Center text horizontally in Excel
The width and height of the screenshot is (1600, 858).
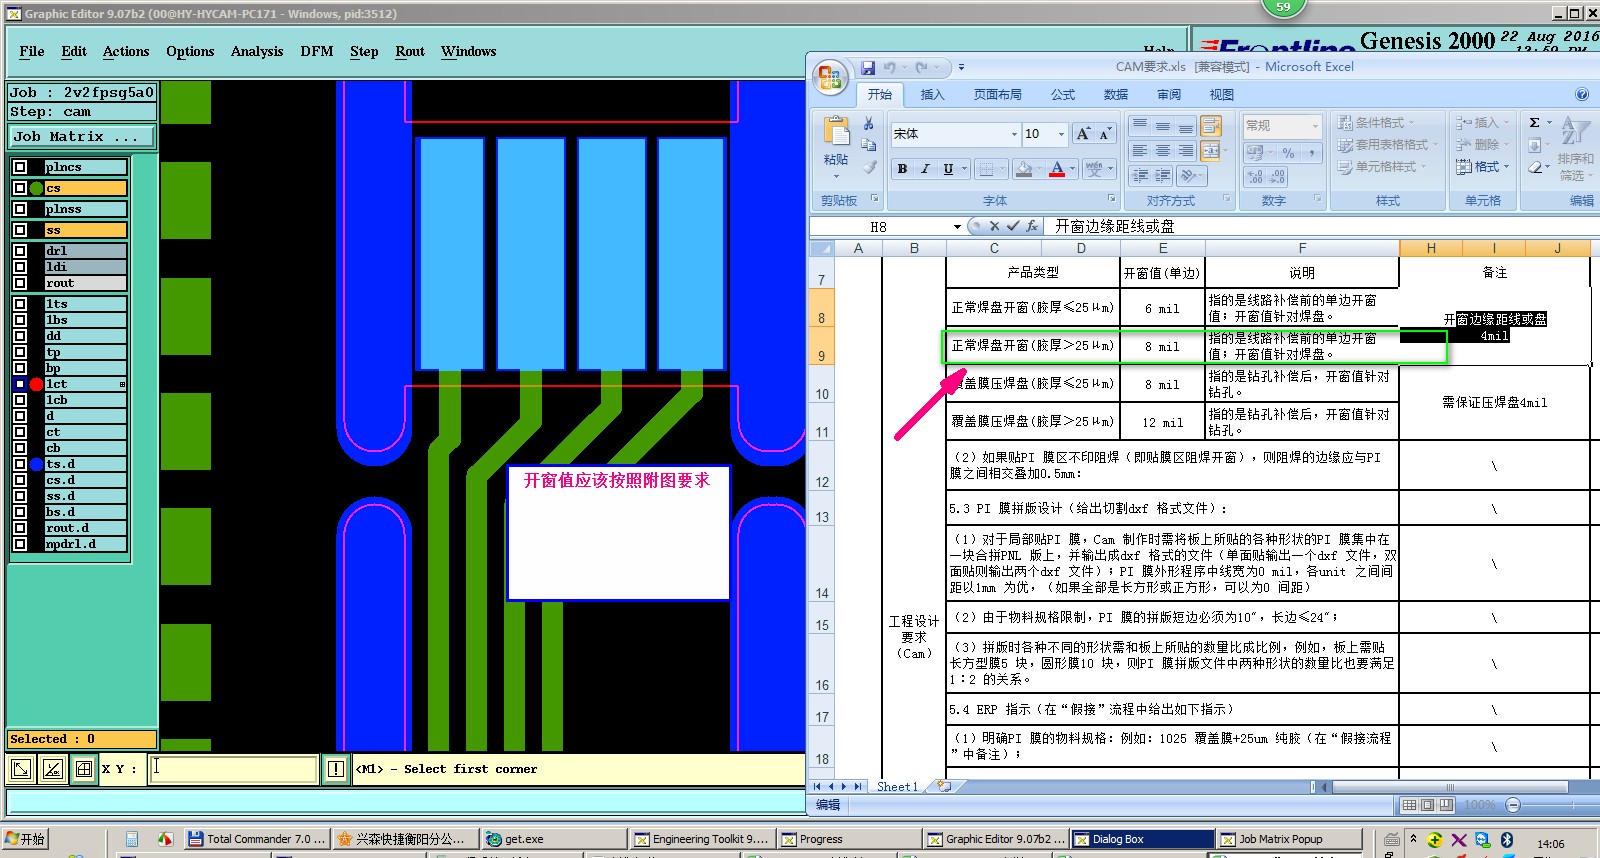click(x=1162, y=151)
